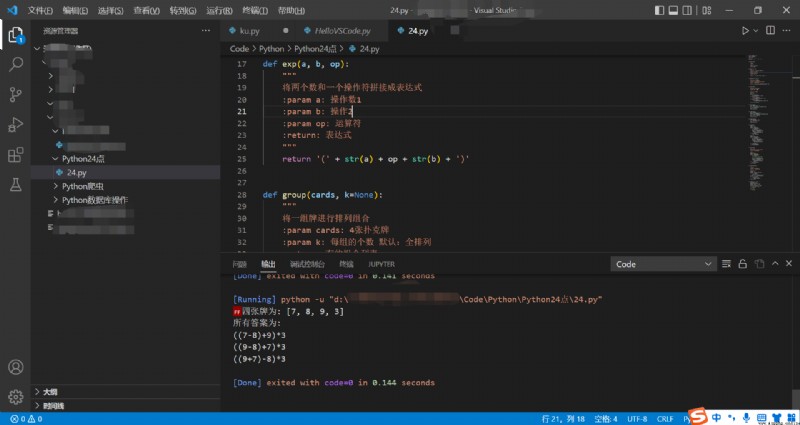This screenshot has width=800, height=425.
Task: Open the 选择(S) menu
Action: 110,10
